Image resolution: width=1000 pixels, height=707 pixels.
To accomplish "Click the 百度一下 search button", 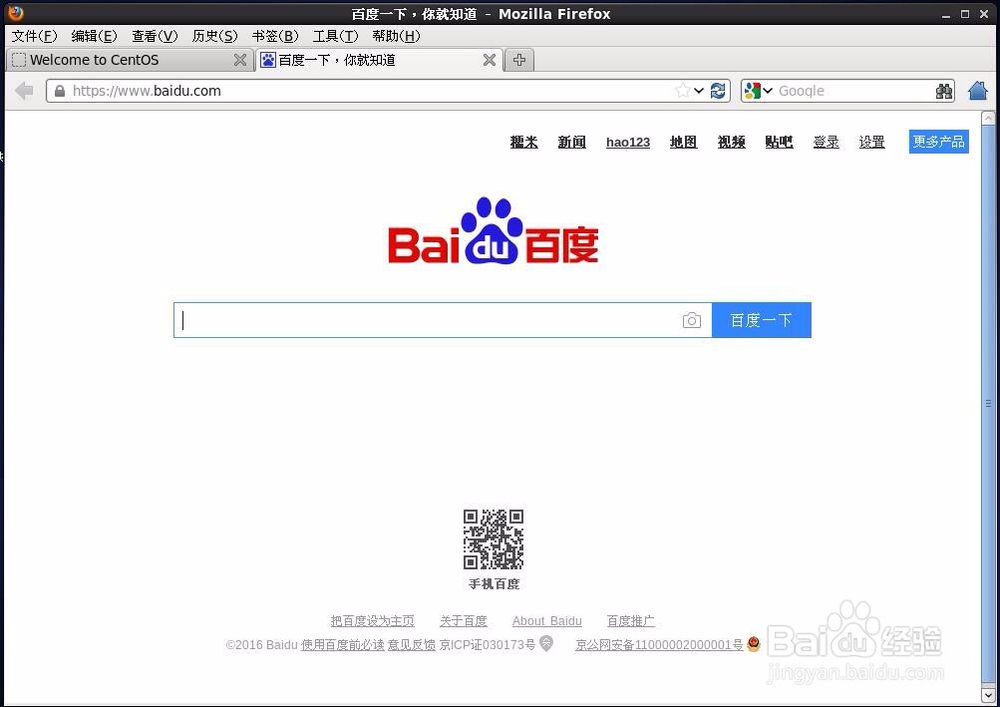I will click(x=761, y=320).
